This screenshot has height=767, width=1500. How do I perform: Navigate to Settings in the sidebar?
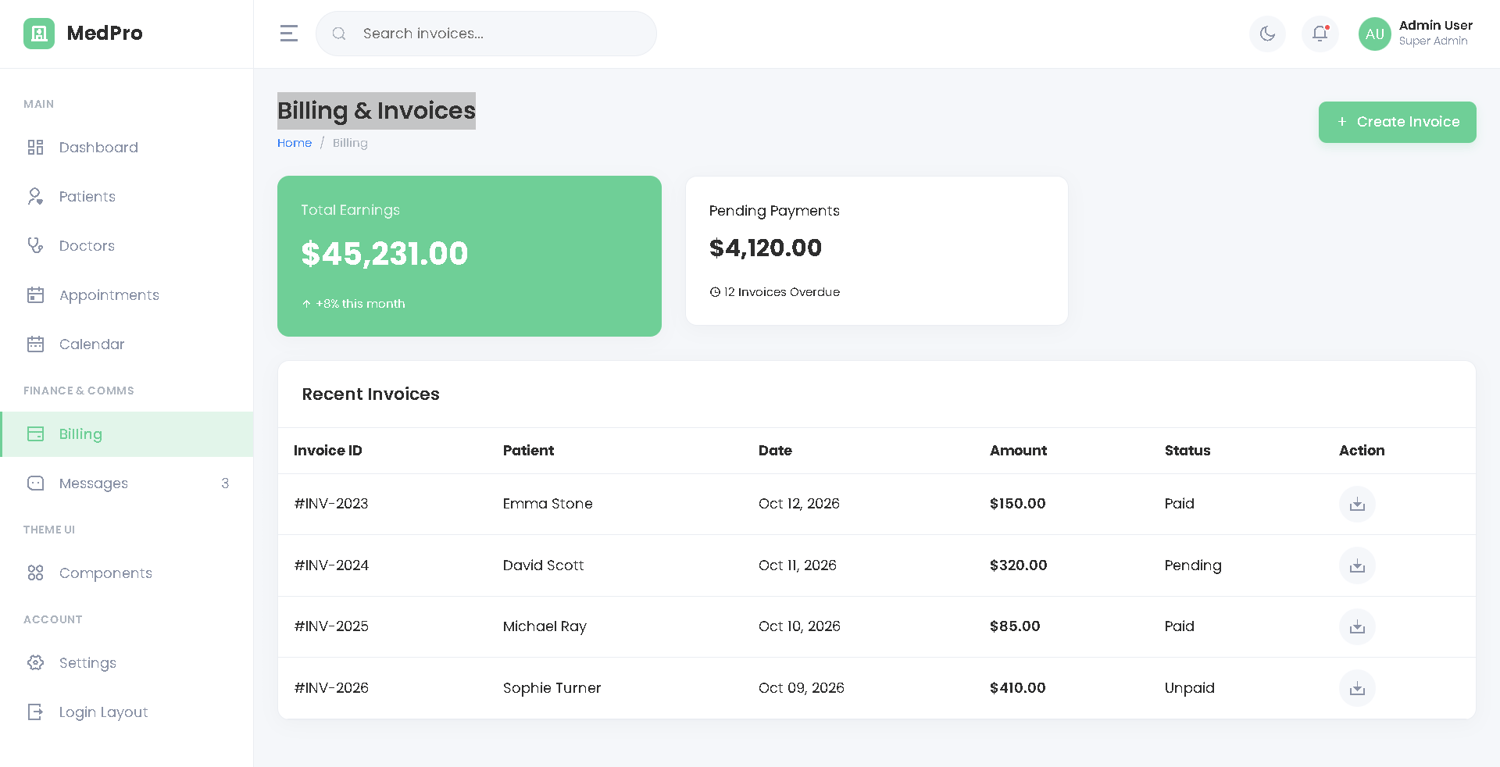pos(88,663)
